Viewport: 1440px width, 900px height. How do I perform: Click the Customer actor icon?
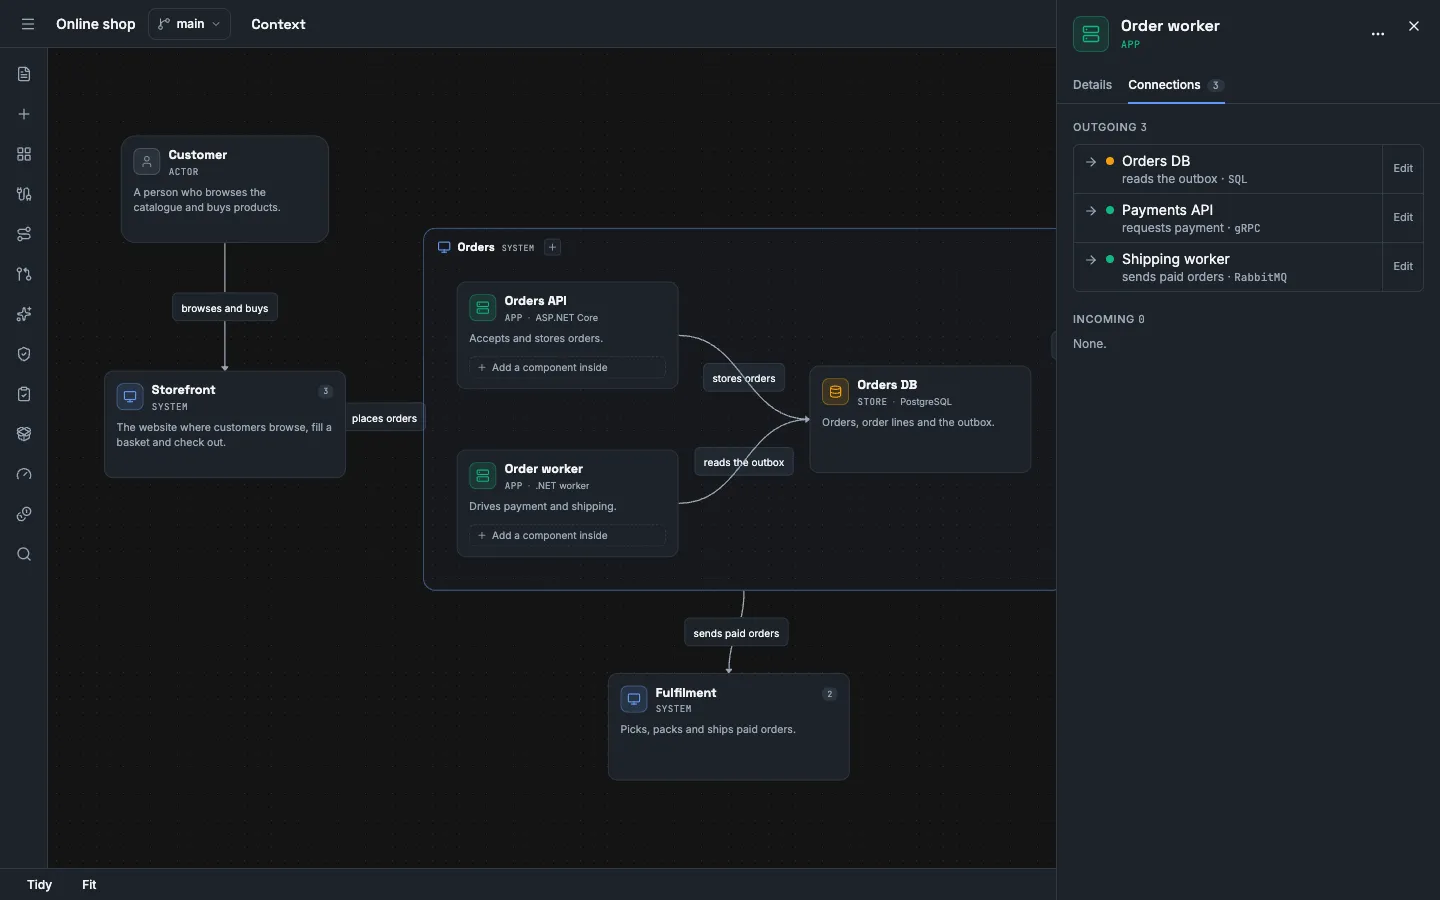[147, 162]
